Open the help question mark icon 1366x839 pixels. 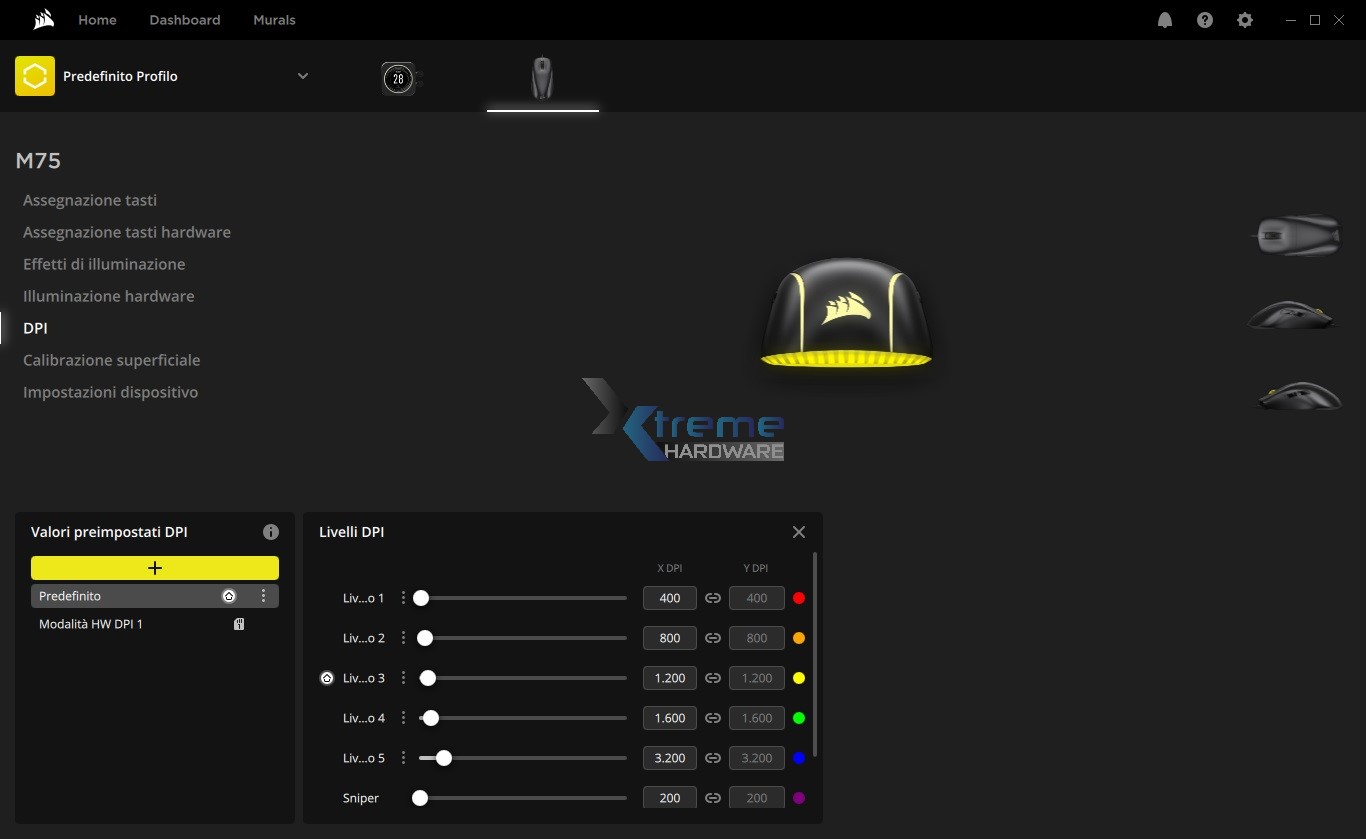(1205, 19)
